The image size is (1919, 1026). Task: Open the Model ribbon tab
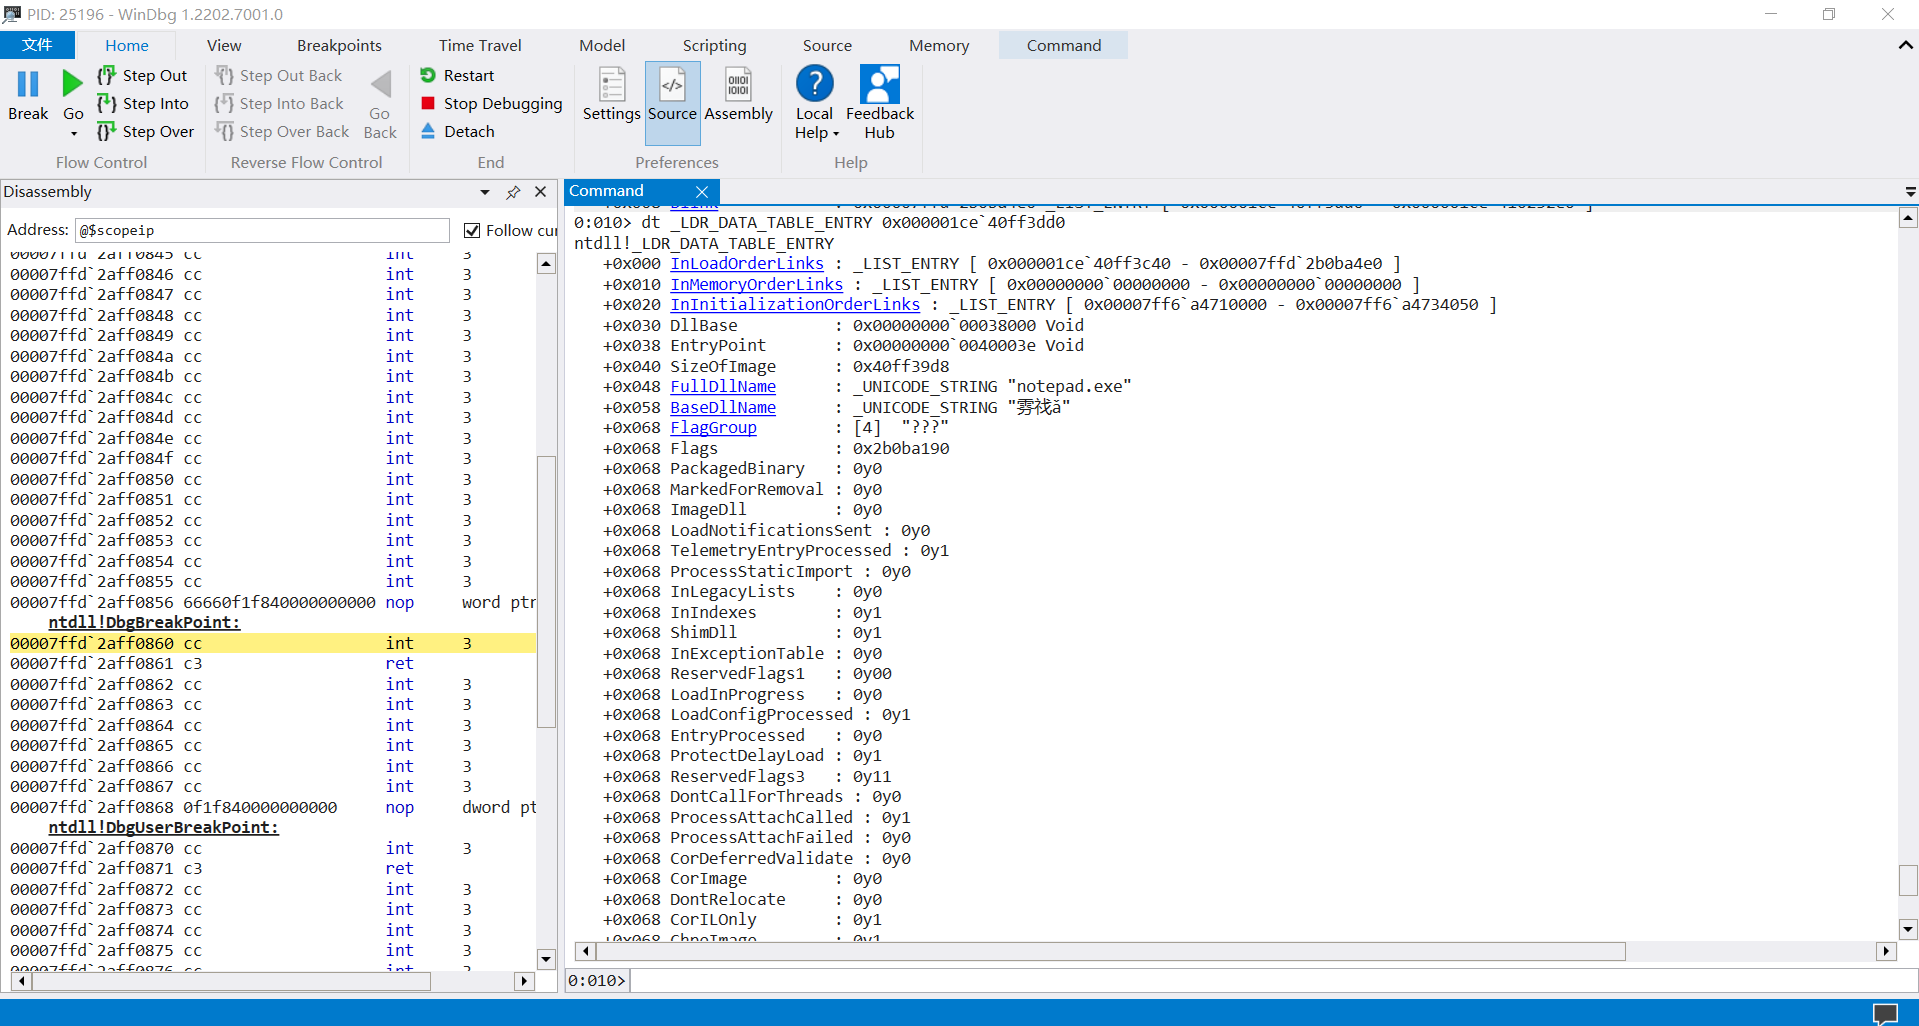[602, 45]
